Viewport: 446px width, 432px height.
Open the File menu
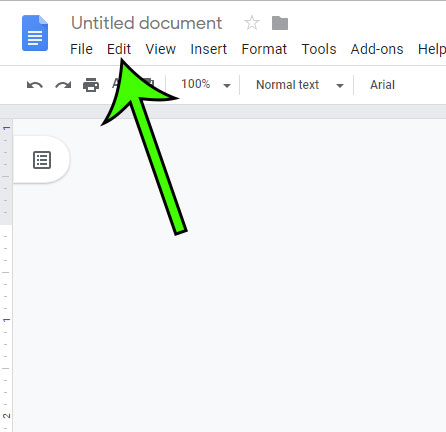click(x=81, y=49)
